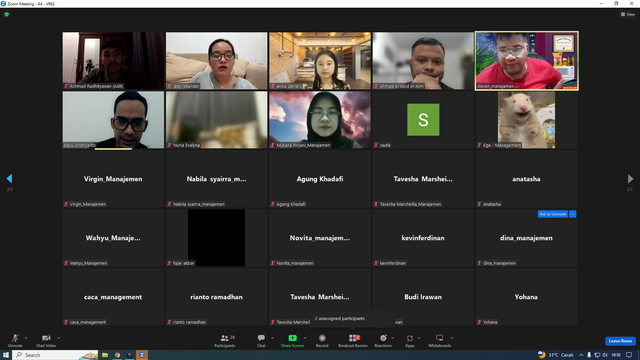Viewport: 640px width, 360px height.
Task: Open more options button on dina_manajemen tile
Action: click(x=573, y=214)
